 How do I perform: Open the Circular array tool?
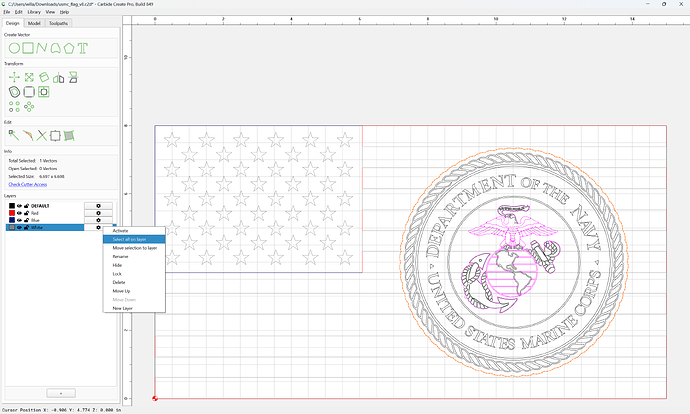click(x=29, y=106)
